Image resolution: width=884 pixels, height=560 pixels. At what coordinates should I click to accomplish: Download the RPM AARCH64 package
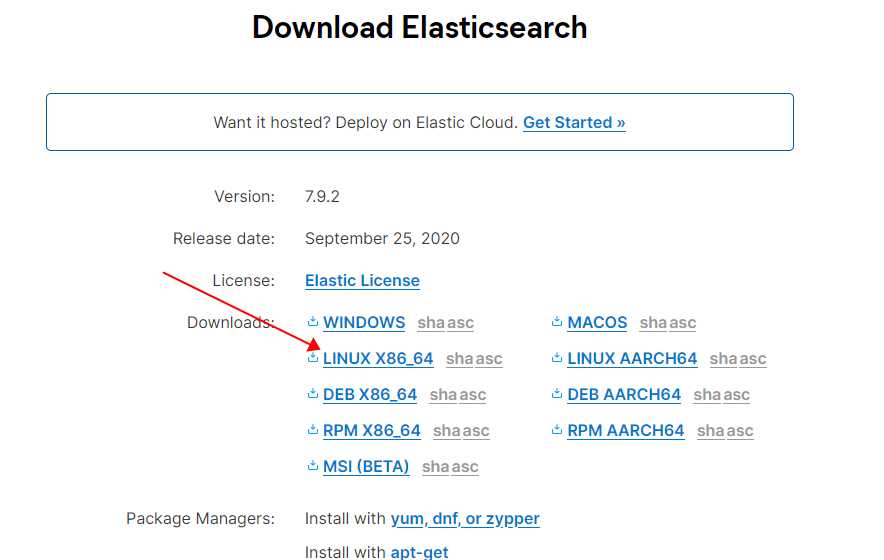coord(626,431)
